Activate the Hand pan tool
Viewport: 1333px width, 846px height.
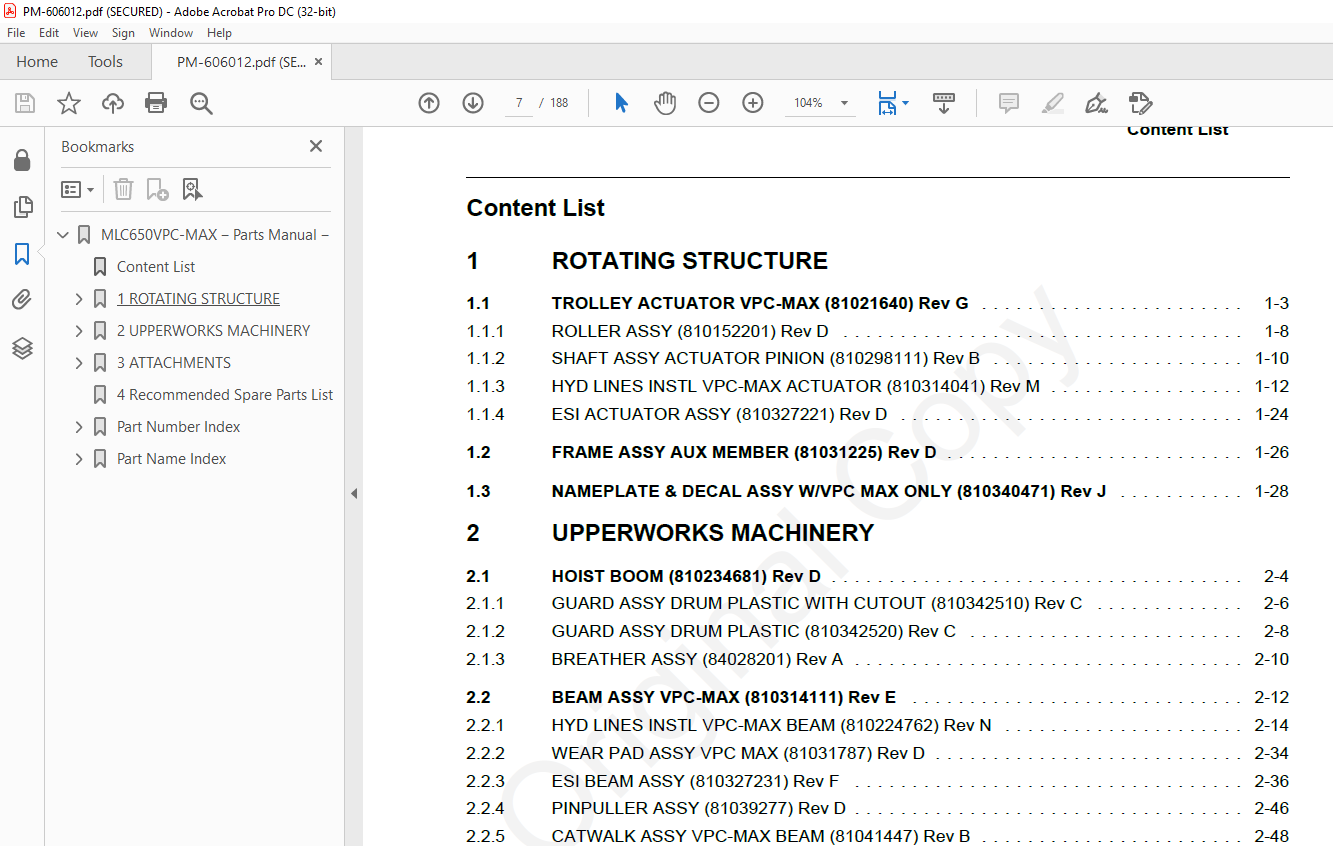click(x=665, y=103)
